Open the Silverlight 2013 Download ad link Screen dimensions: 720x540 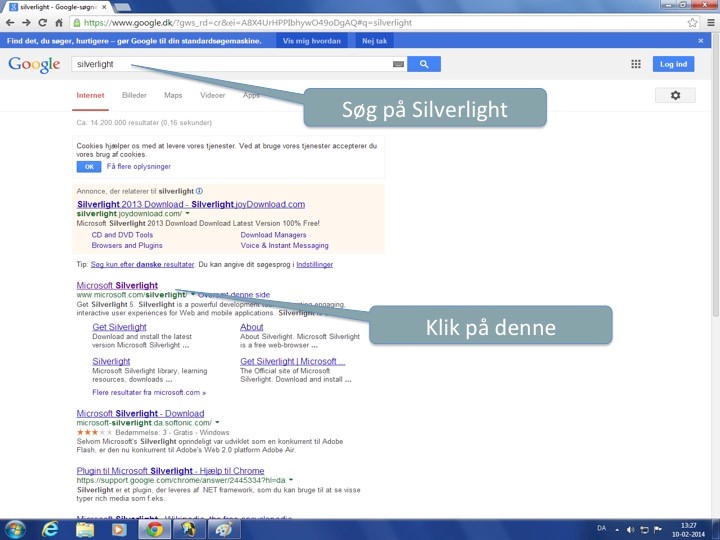[x=191, y=204]
